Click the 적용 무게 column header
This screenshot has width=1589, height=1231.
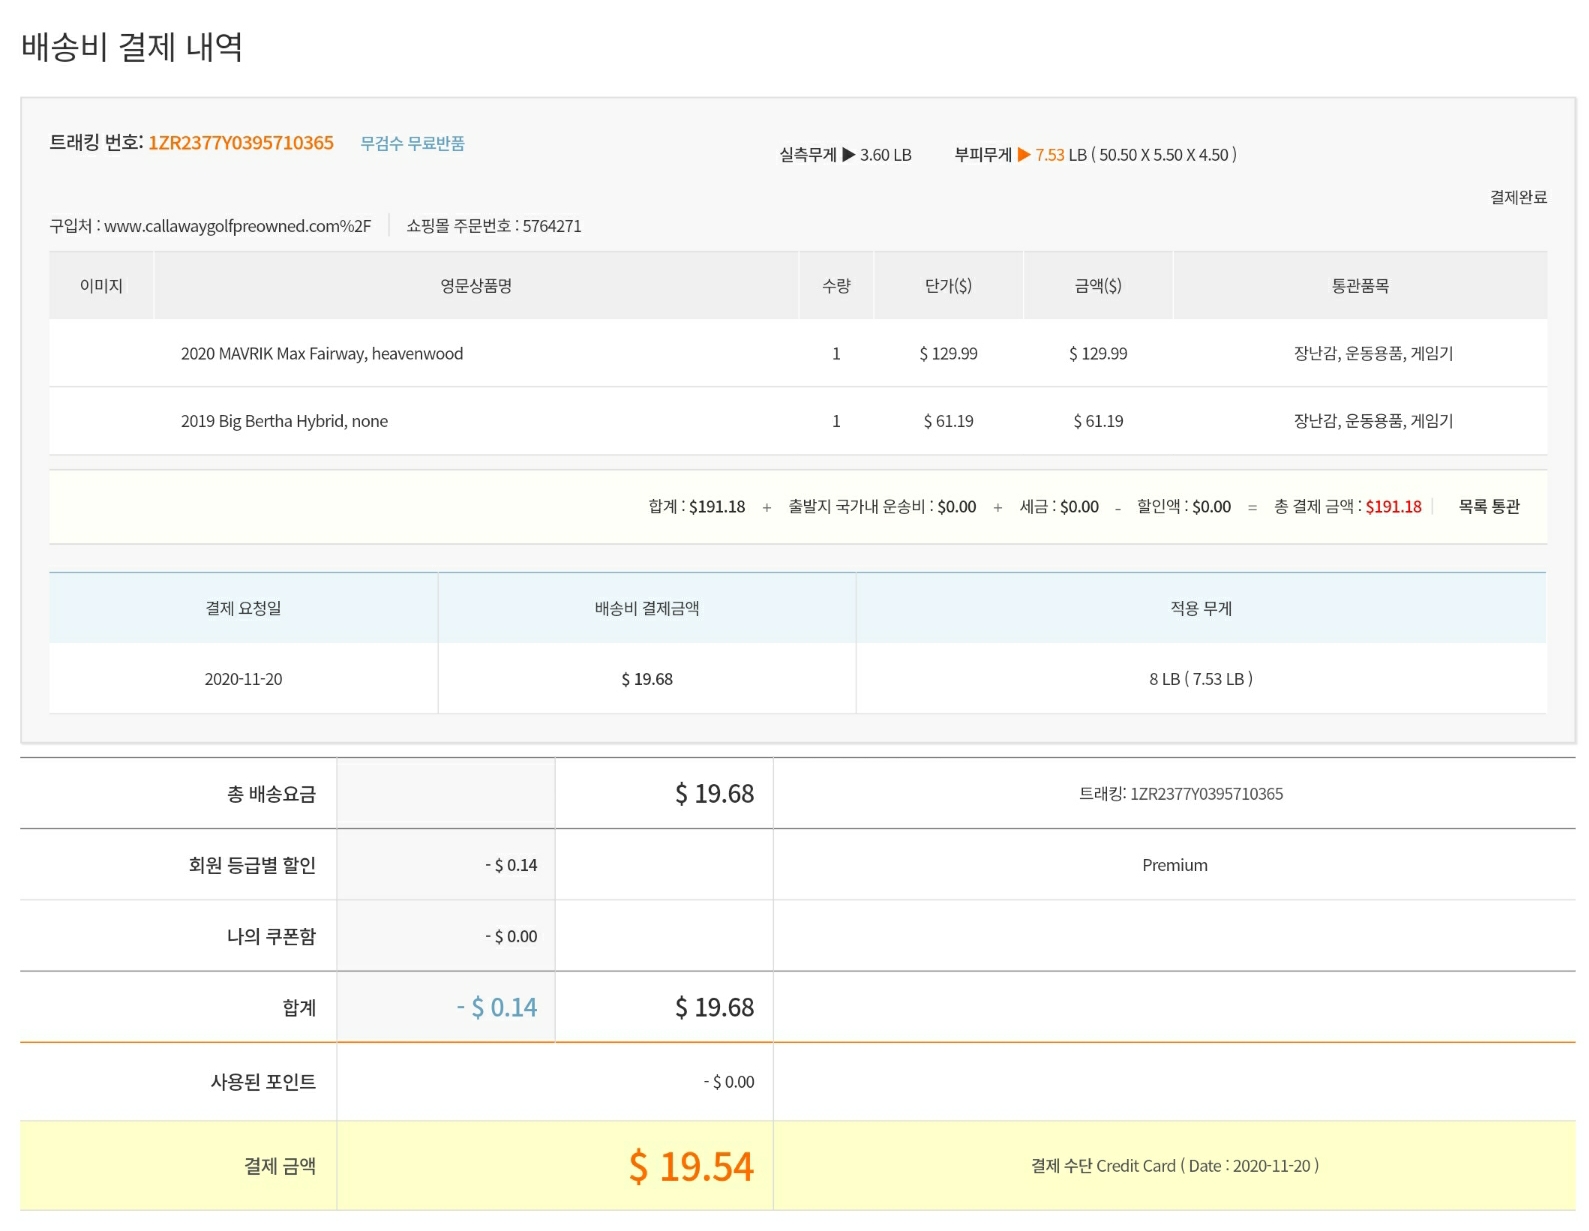tap(1200, 608)
